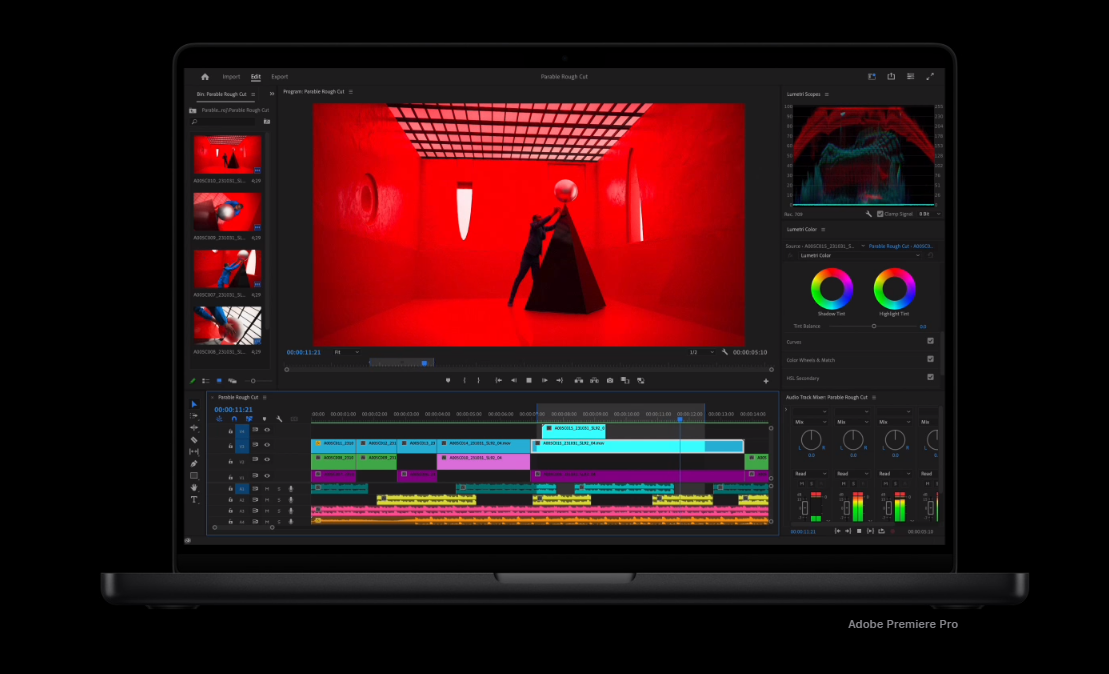Select the pink clip on the timeline
The width and height of the screenshot is (1109, 674).
click(x=483, y=461)
